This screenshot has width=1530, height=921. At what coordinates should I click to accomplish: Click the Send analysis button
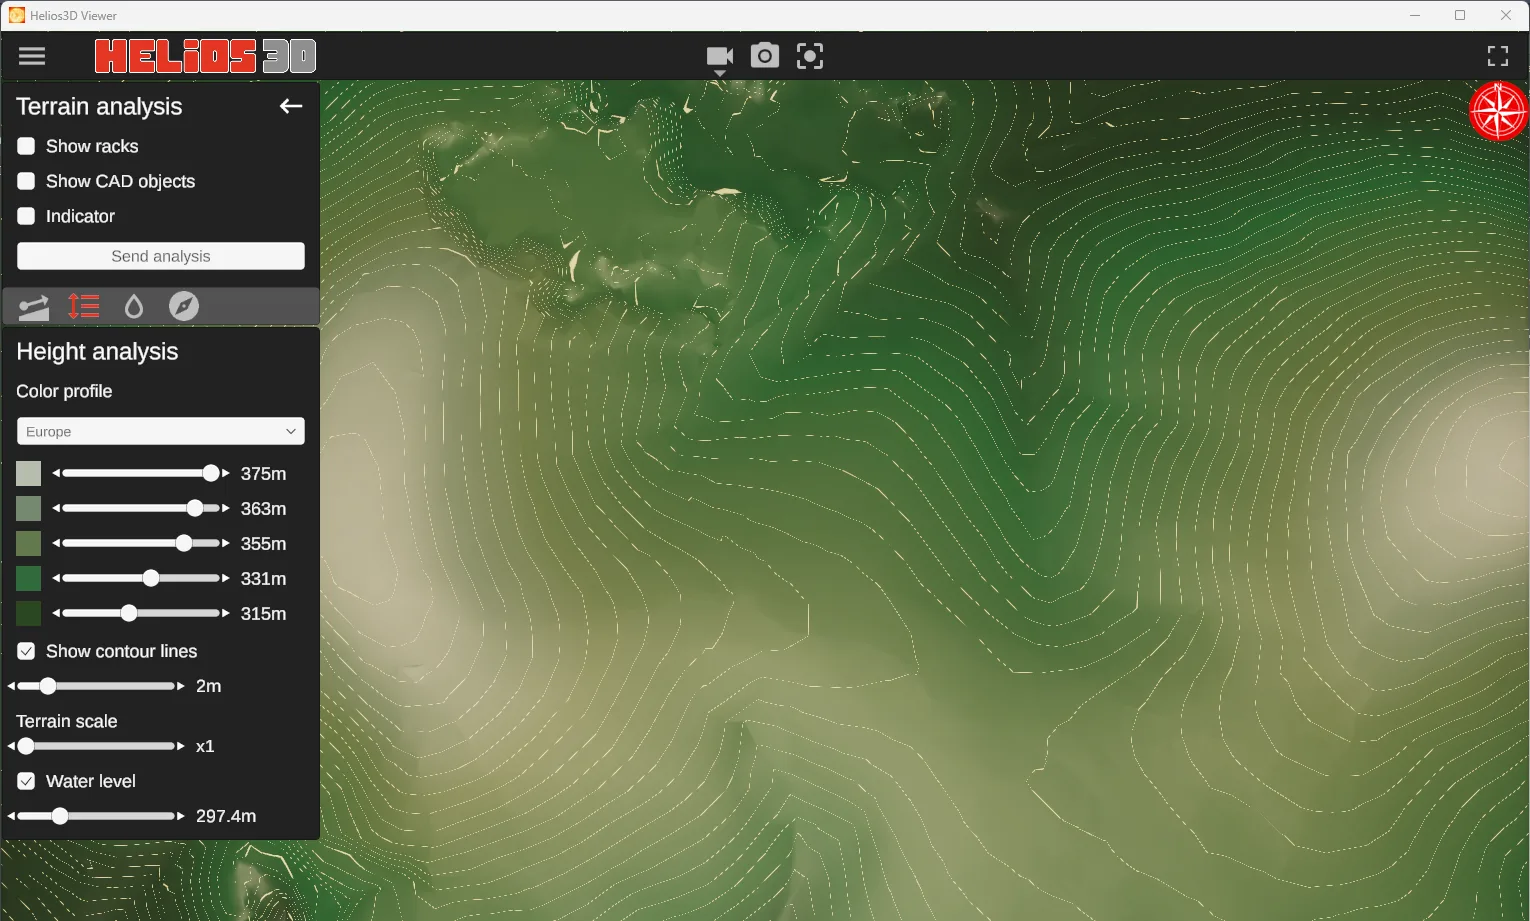(x=160, y=256)
